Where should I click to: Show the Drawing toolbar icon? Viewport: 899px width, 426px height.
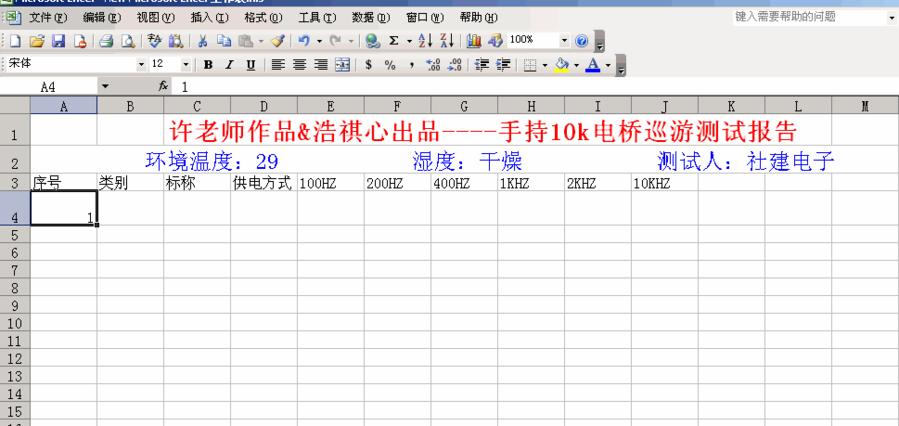tap(495, 41)
